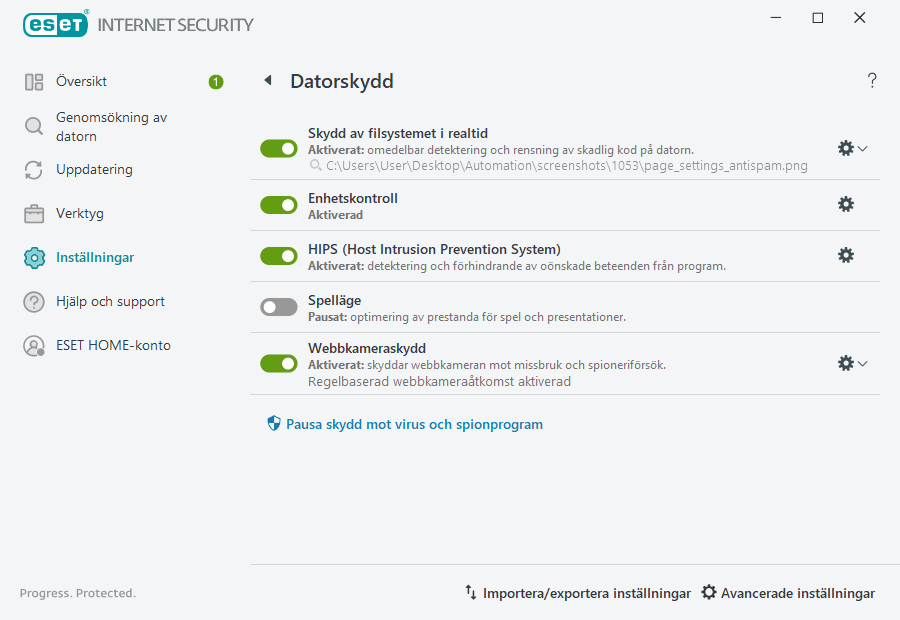Screen dimensions: 900x620
Task: Collapse Datorskydd using the back arrow
Action: [x=267, y=80]
